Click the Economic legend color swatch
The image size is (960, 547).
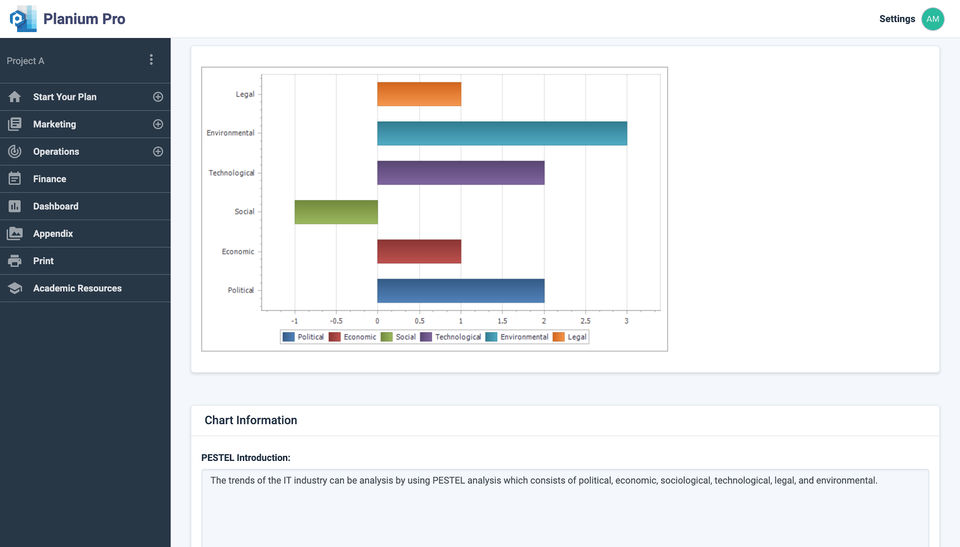[334, 337]
